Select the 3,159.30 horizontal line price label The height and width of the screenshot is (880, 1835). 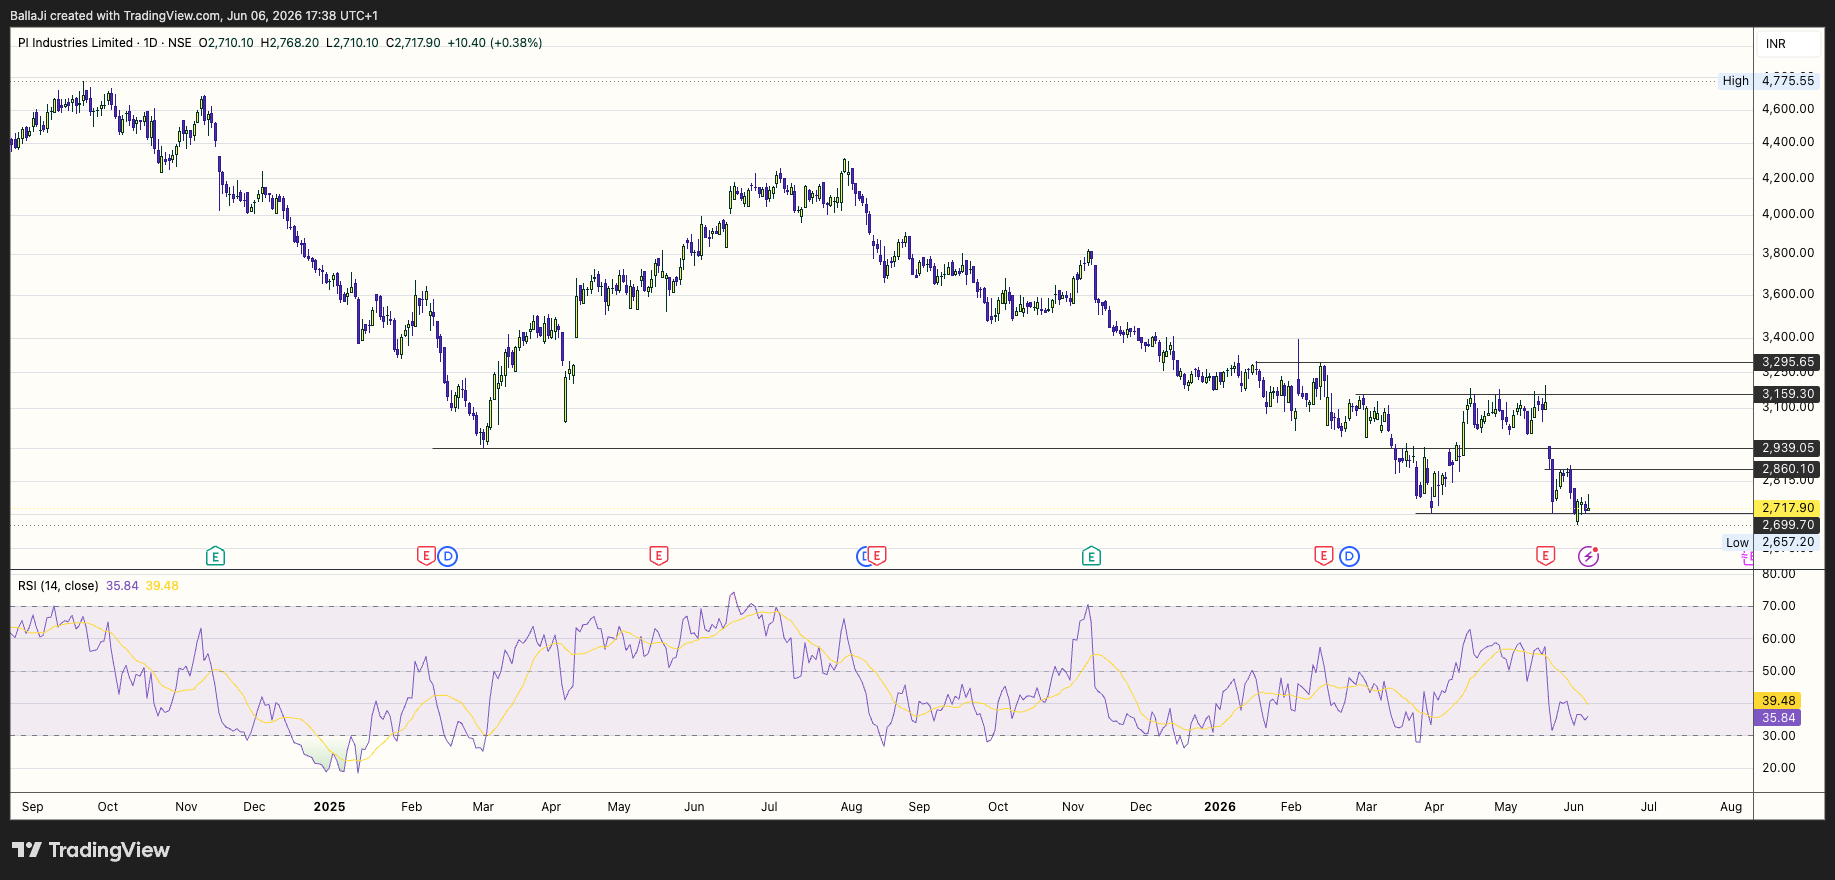pos(1788,394)
